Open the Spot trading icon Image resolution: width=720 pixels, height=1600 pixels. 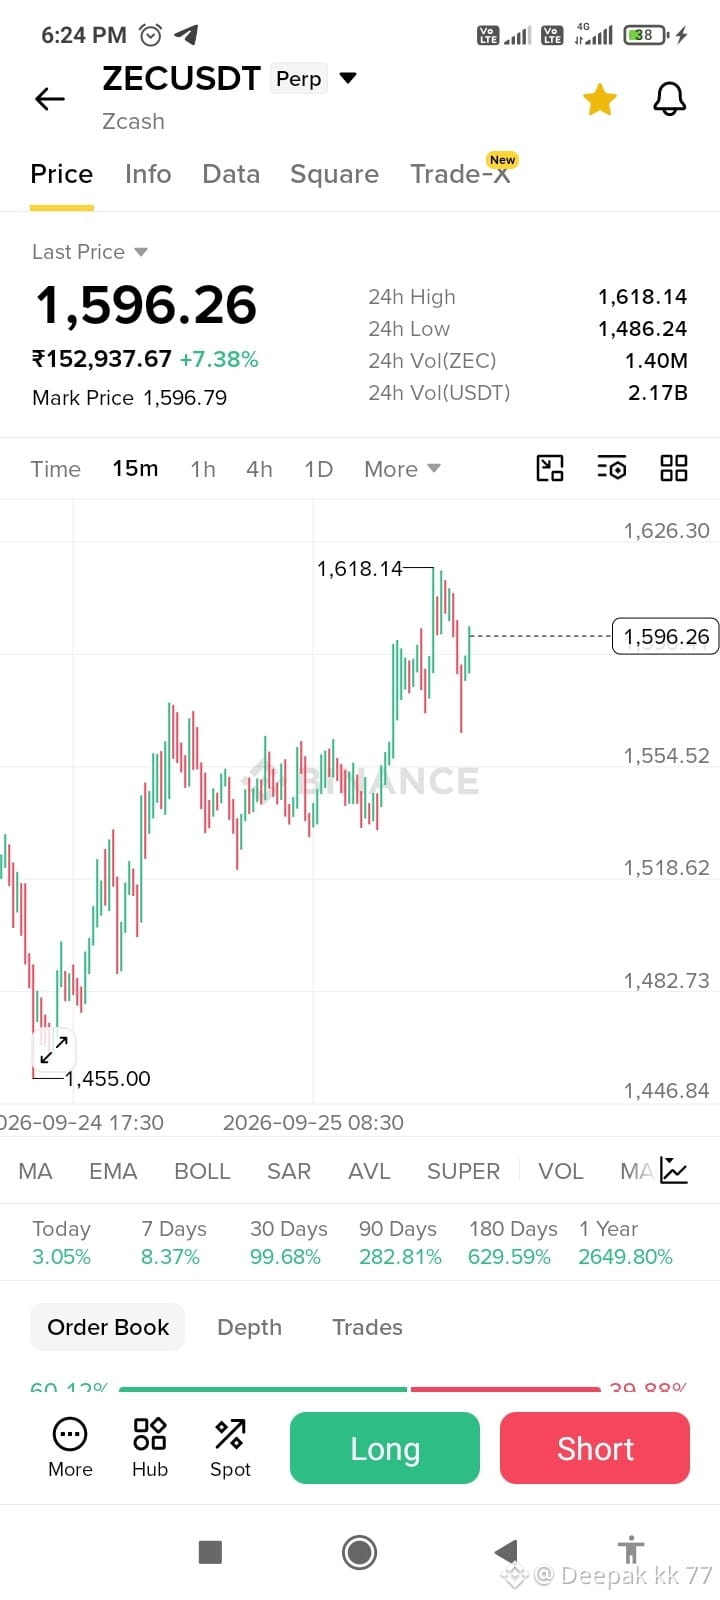point(230,1447)
